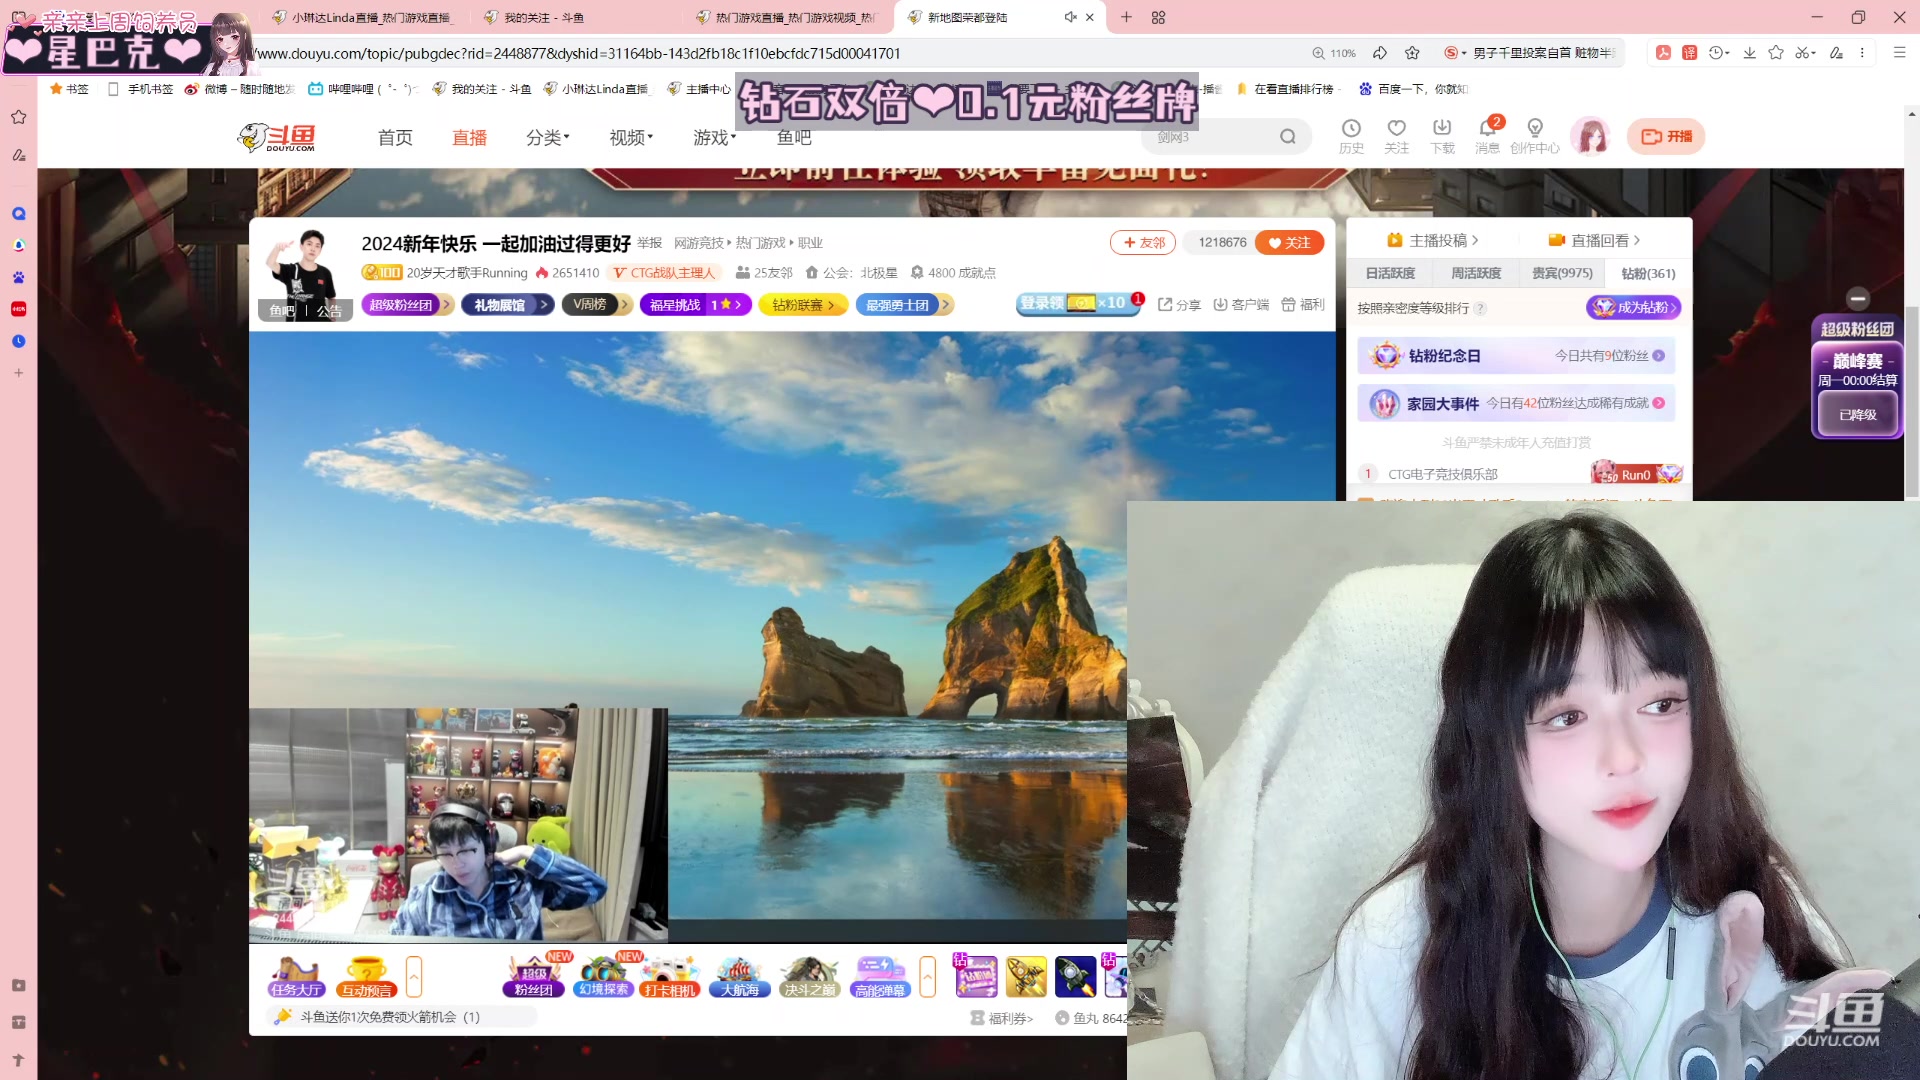Select the blue spaceship gift
Viewport: 1920px width, 1080px height.
click(1076, 977)
